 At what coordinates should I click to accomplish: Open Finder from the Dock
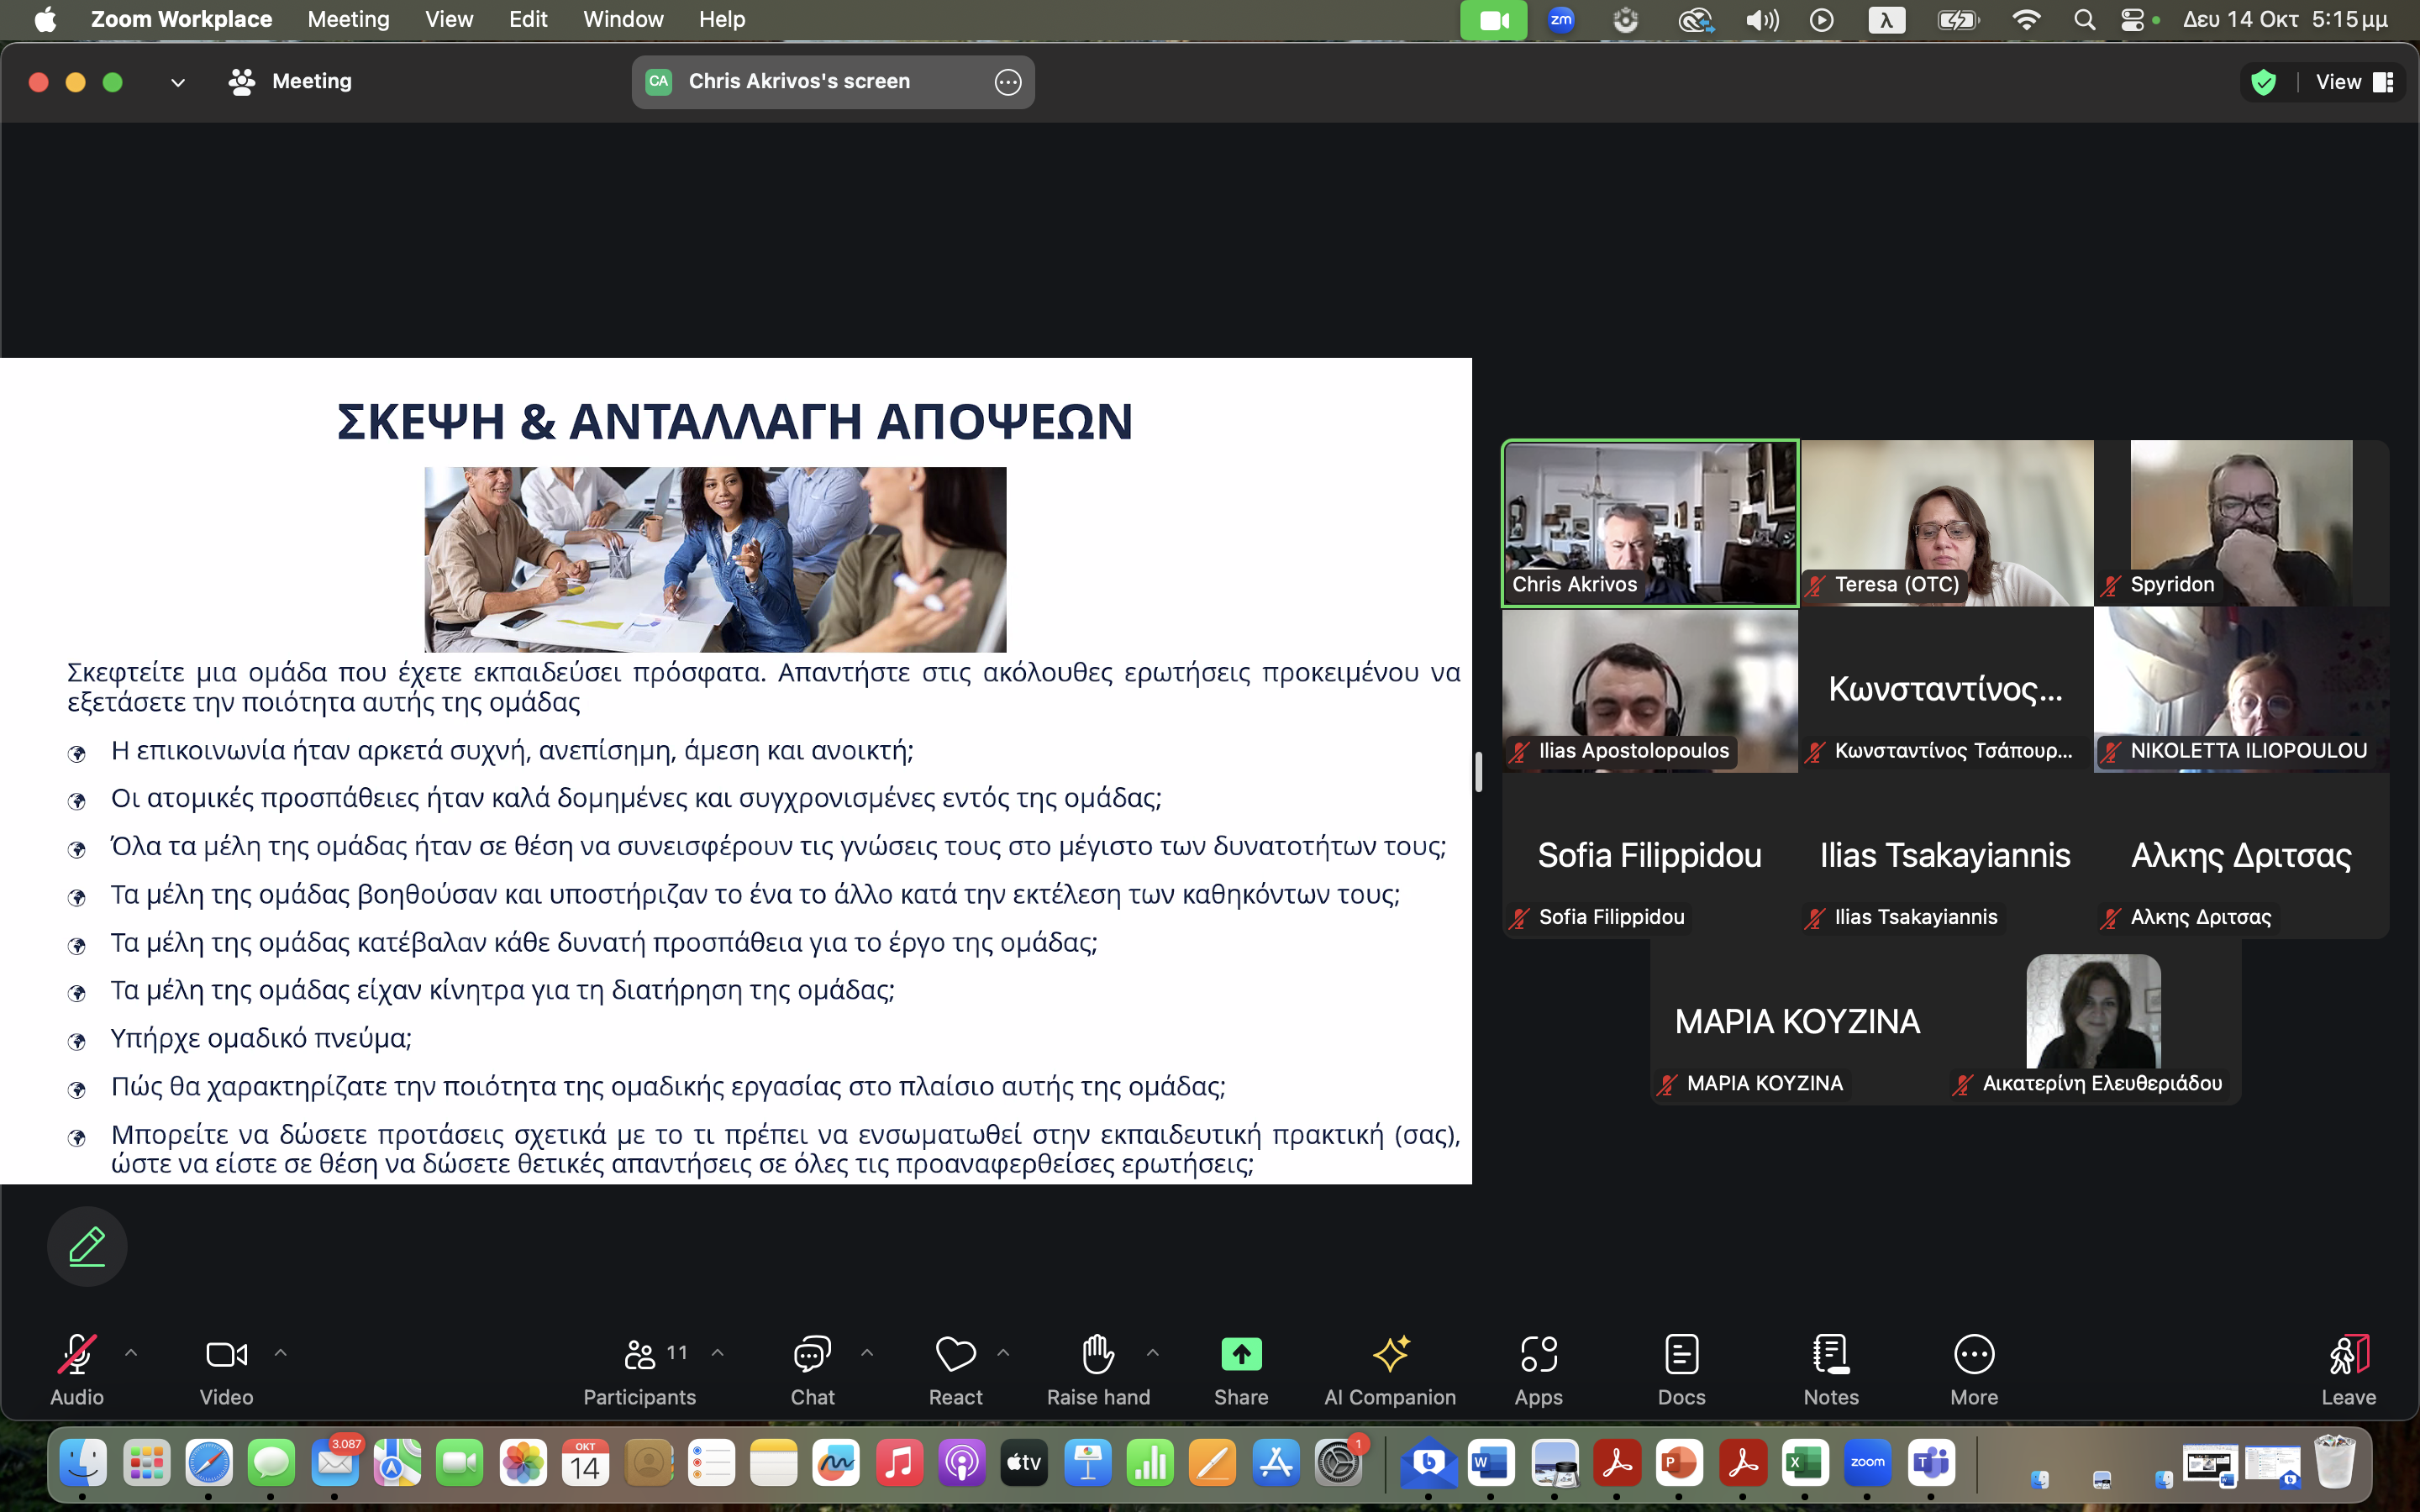click(83, 1464)
